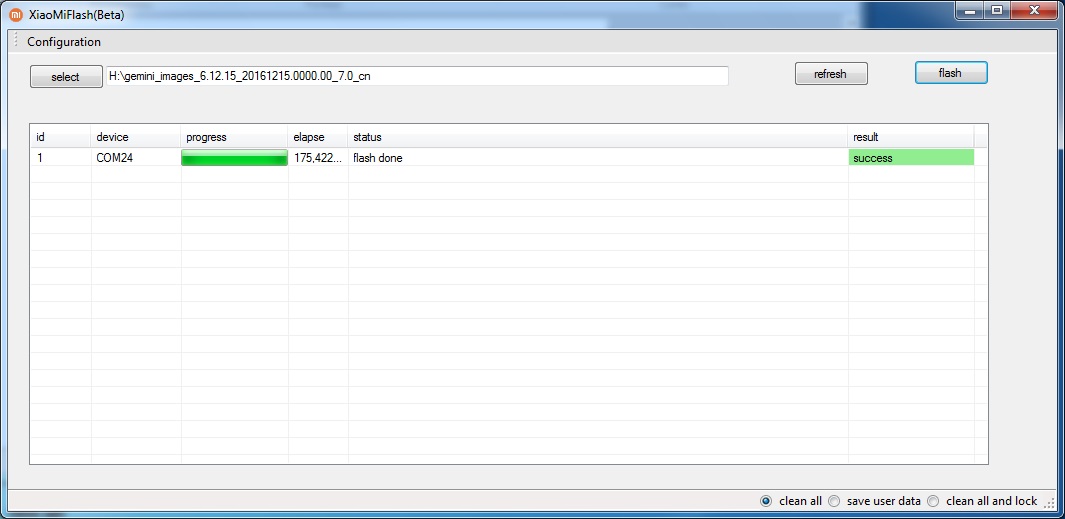
Task: Click the elapse column header
Action: coord(318,137)
